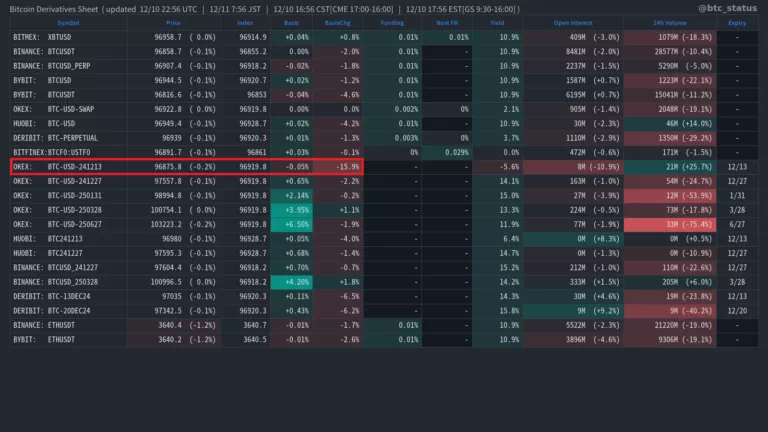The width and height of the screenshot is (768, 432).
Task: Click the 6/27 expiry cell
Action: (x=737, y=224)
